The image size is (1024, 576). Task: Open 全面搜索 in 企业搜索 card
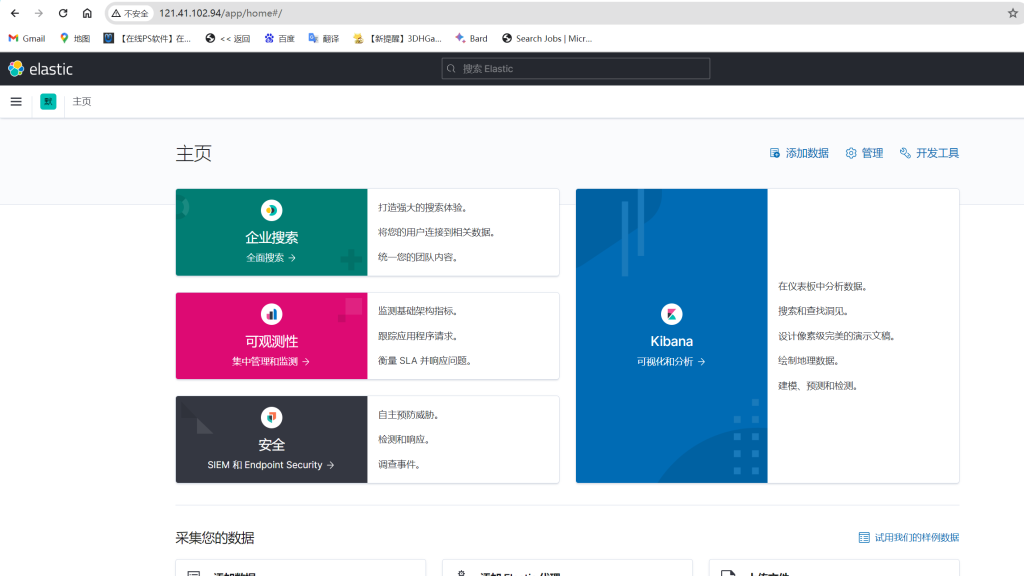click(x=271, y=258)
